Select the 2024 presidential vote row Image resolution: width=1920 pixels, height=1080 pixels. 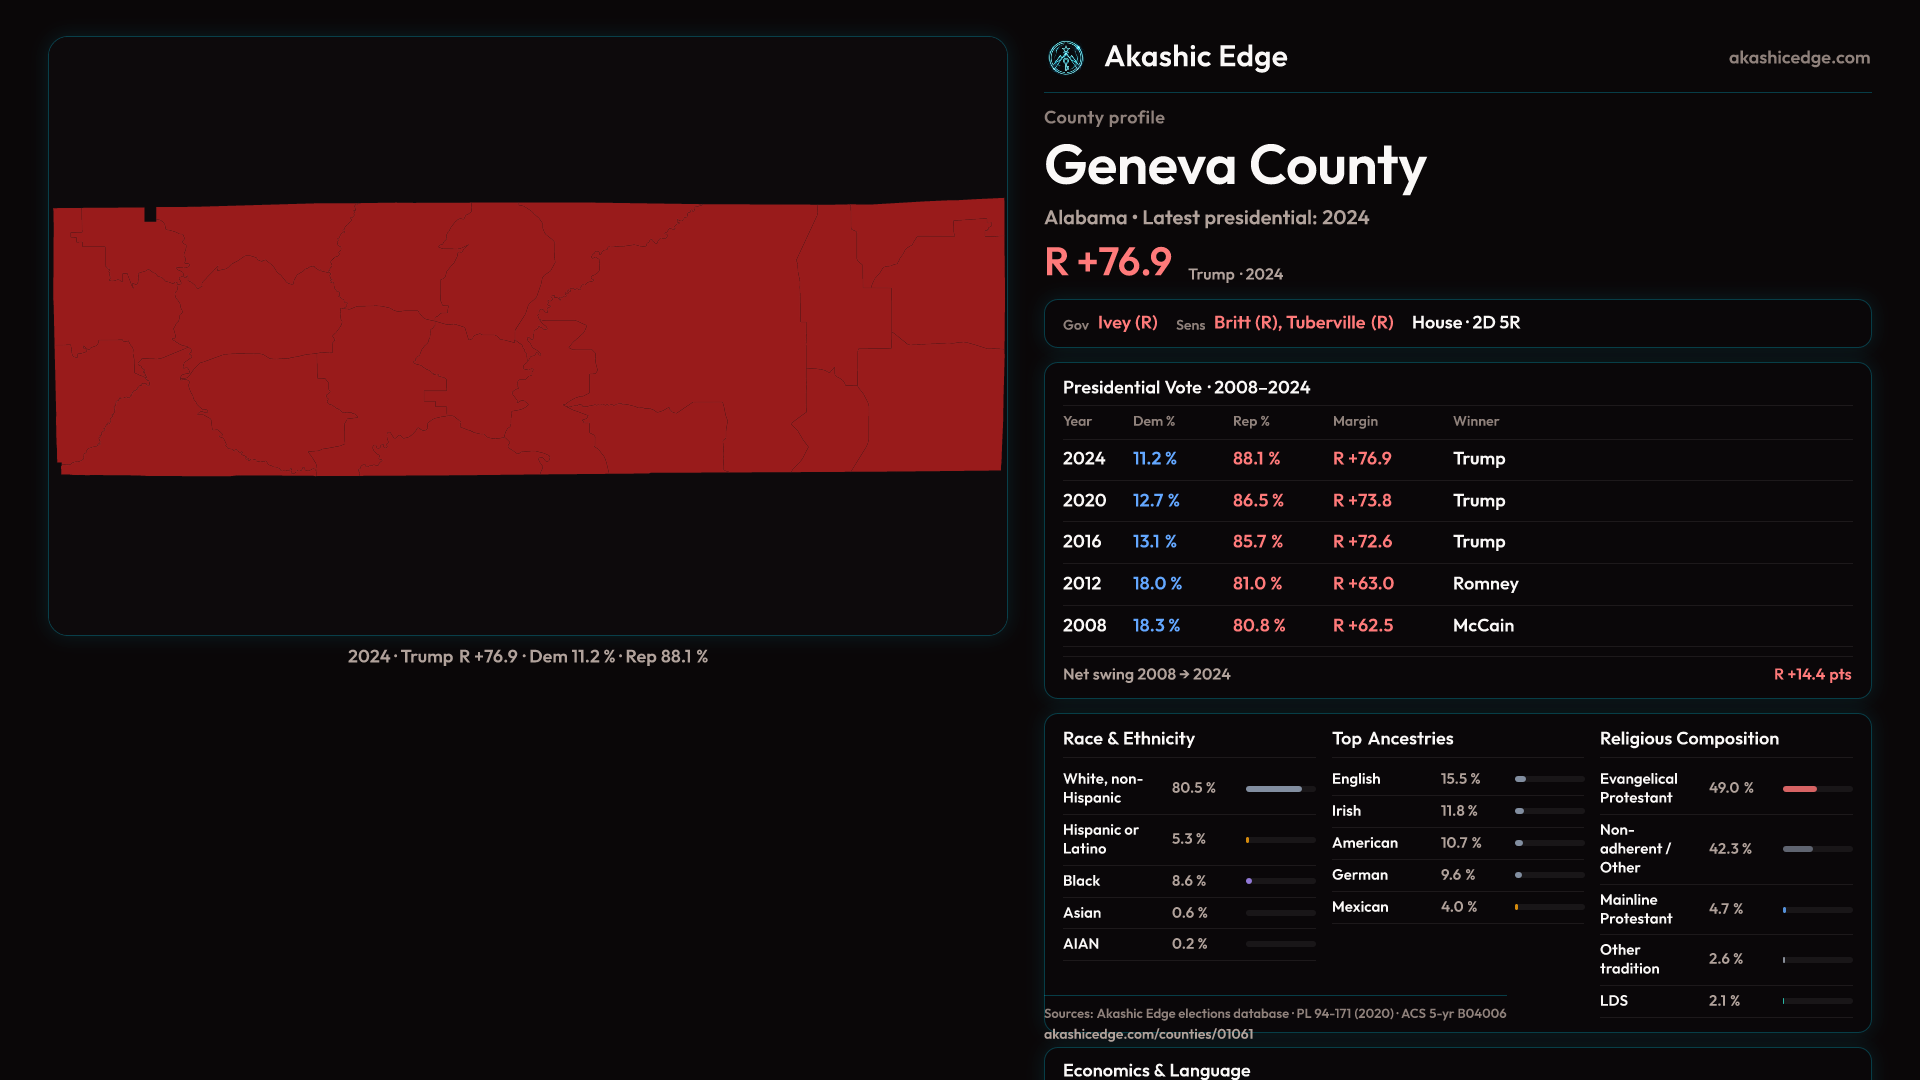(x=1456, y=459)
